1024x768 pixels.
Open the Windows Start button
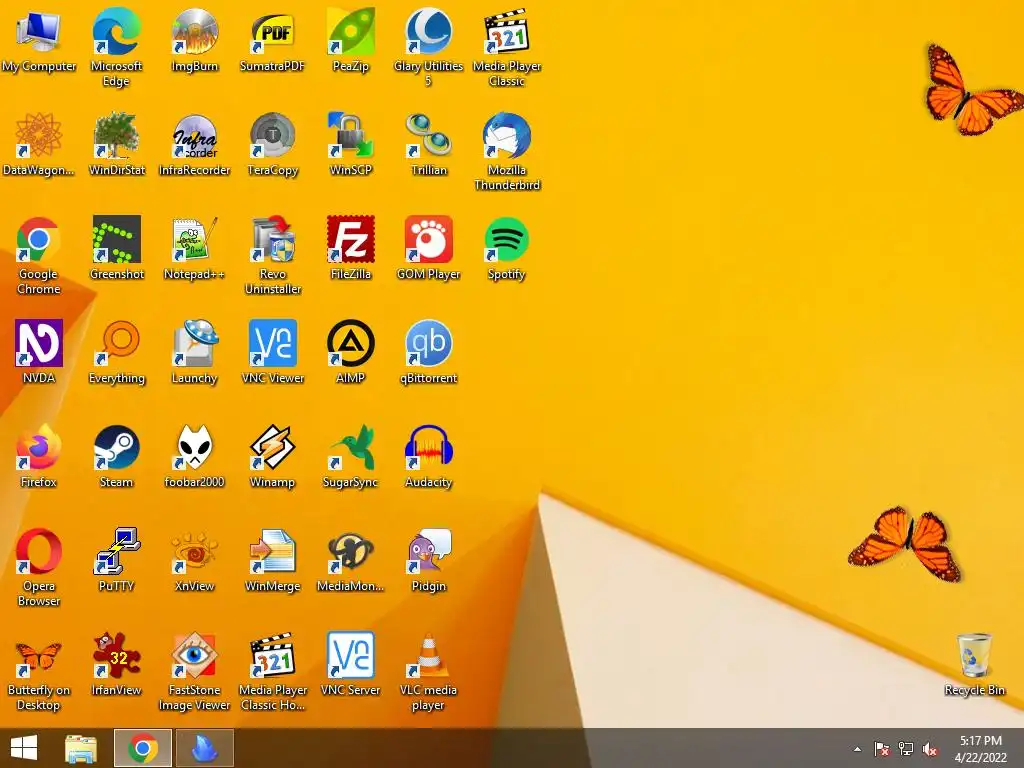tap(24, 748)
